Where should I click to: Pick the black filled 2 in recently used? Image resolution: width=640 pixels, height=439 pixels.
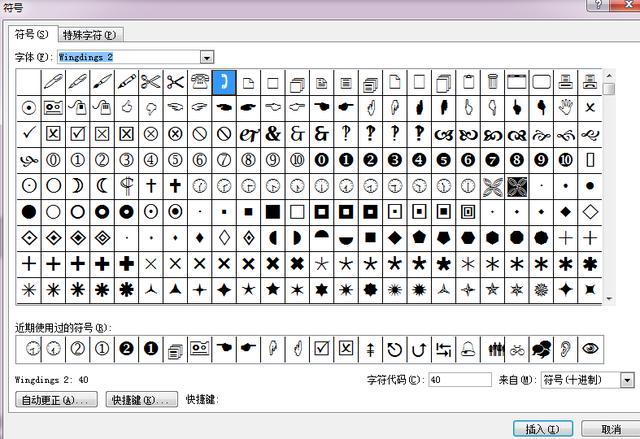[x=127, y=349]
